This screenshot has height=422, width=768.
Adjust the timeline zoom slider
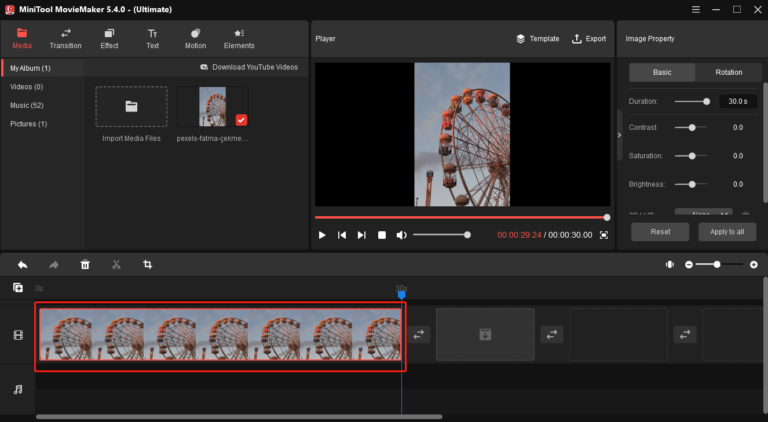click(x=720, y=264)
